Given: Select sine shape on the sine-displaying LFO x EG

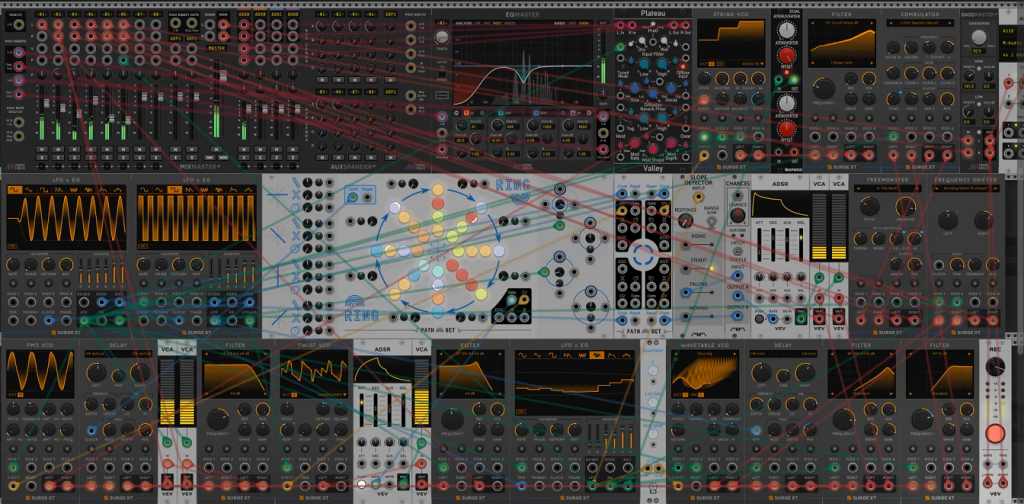Looking at the screenshot, I should pyautogui.click(x=14, y=189).
